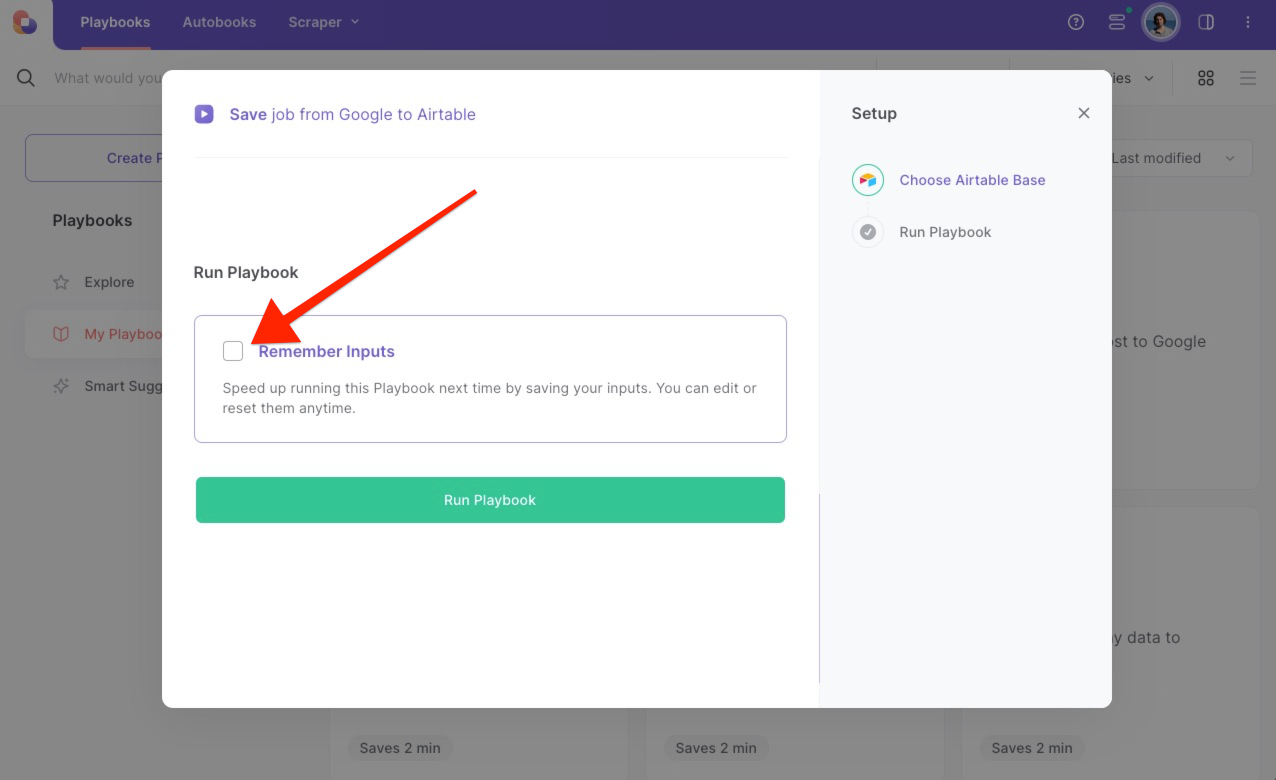1276x780 pixels.
Task: Open the three-dot more options menu
Action: coord(1248,22)
